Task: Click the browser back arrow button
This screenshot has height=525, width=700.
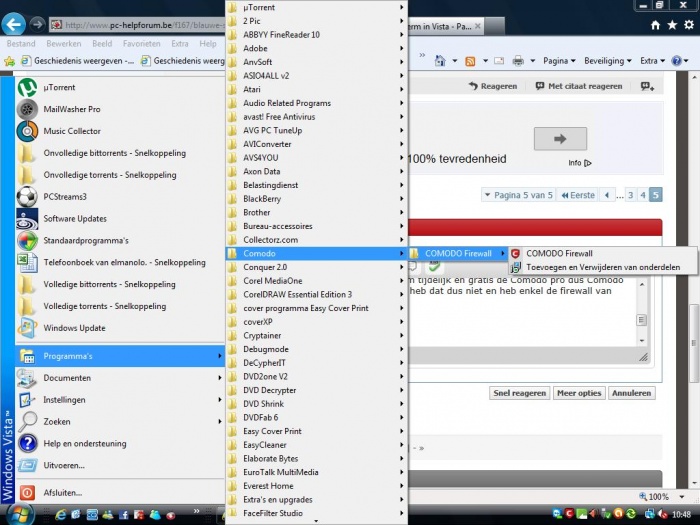Action: (x=13, y=24)
